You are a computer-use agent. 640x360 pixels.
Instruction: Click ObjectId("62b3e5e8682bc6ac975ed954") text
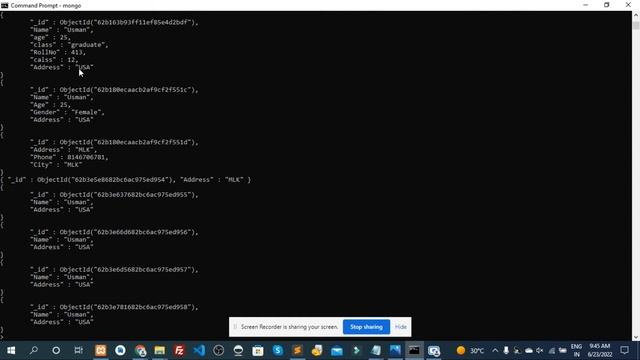(105, 180)
